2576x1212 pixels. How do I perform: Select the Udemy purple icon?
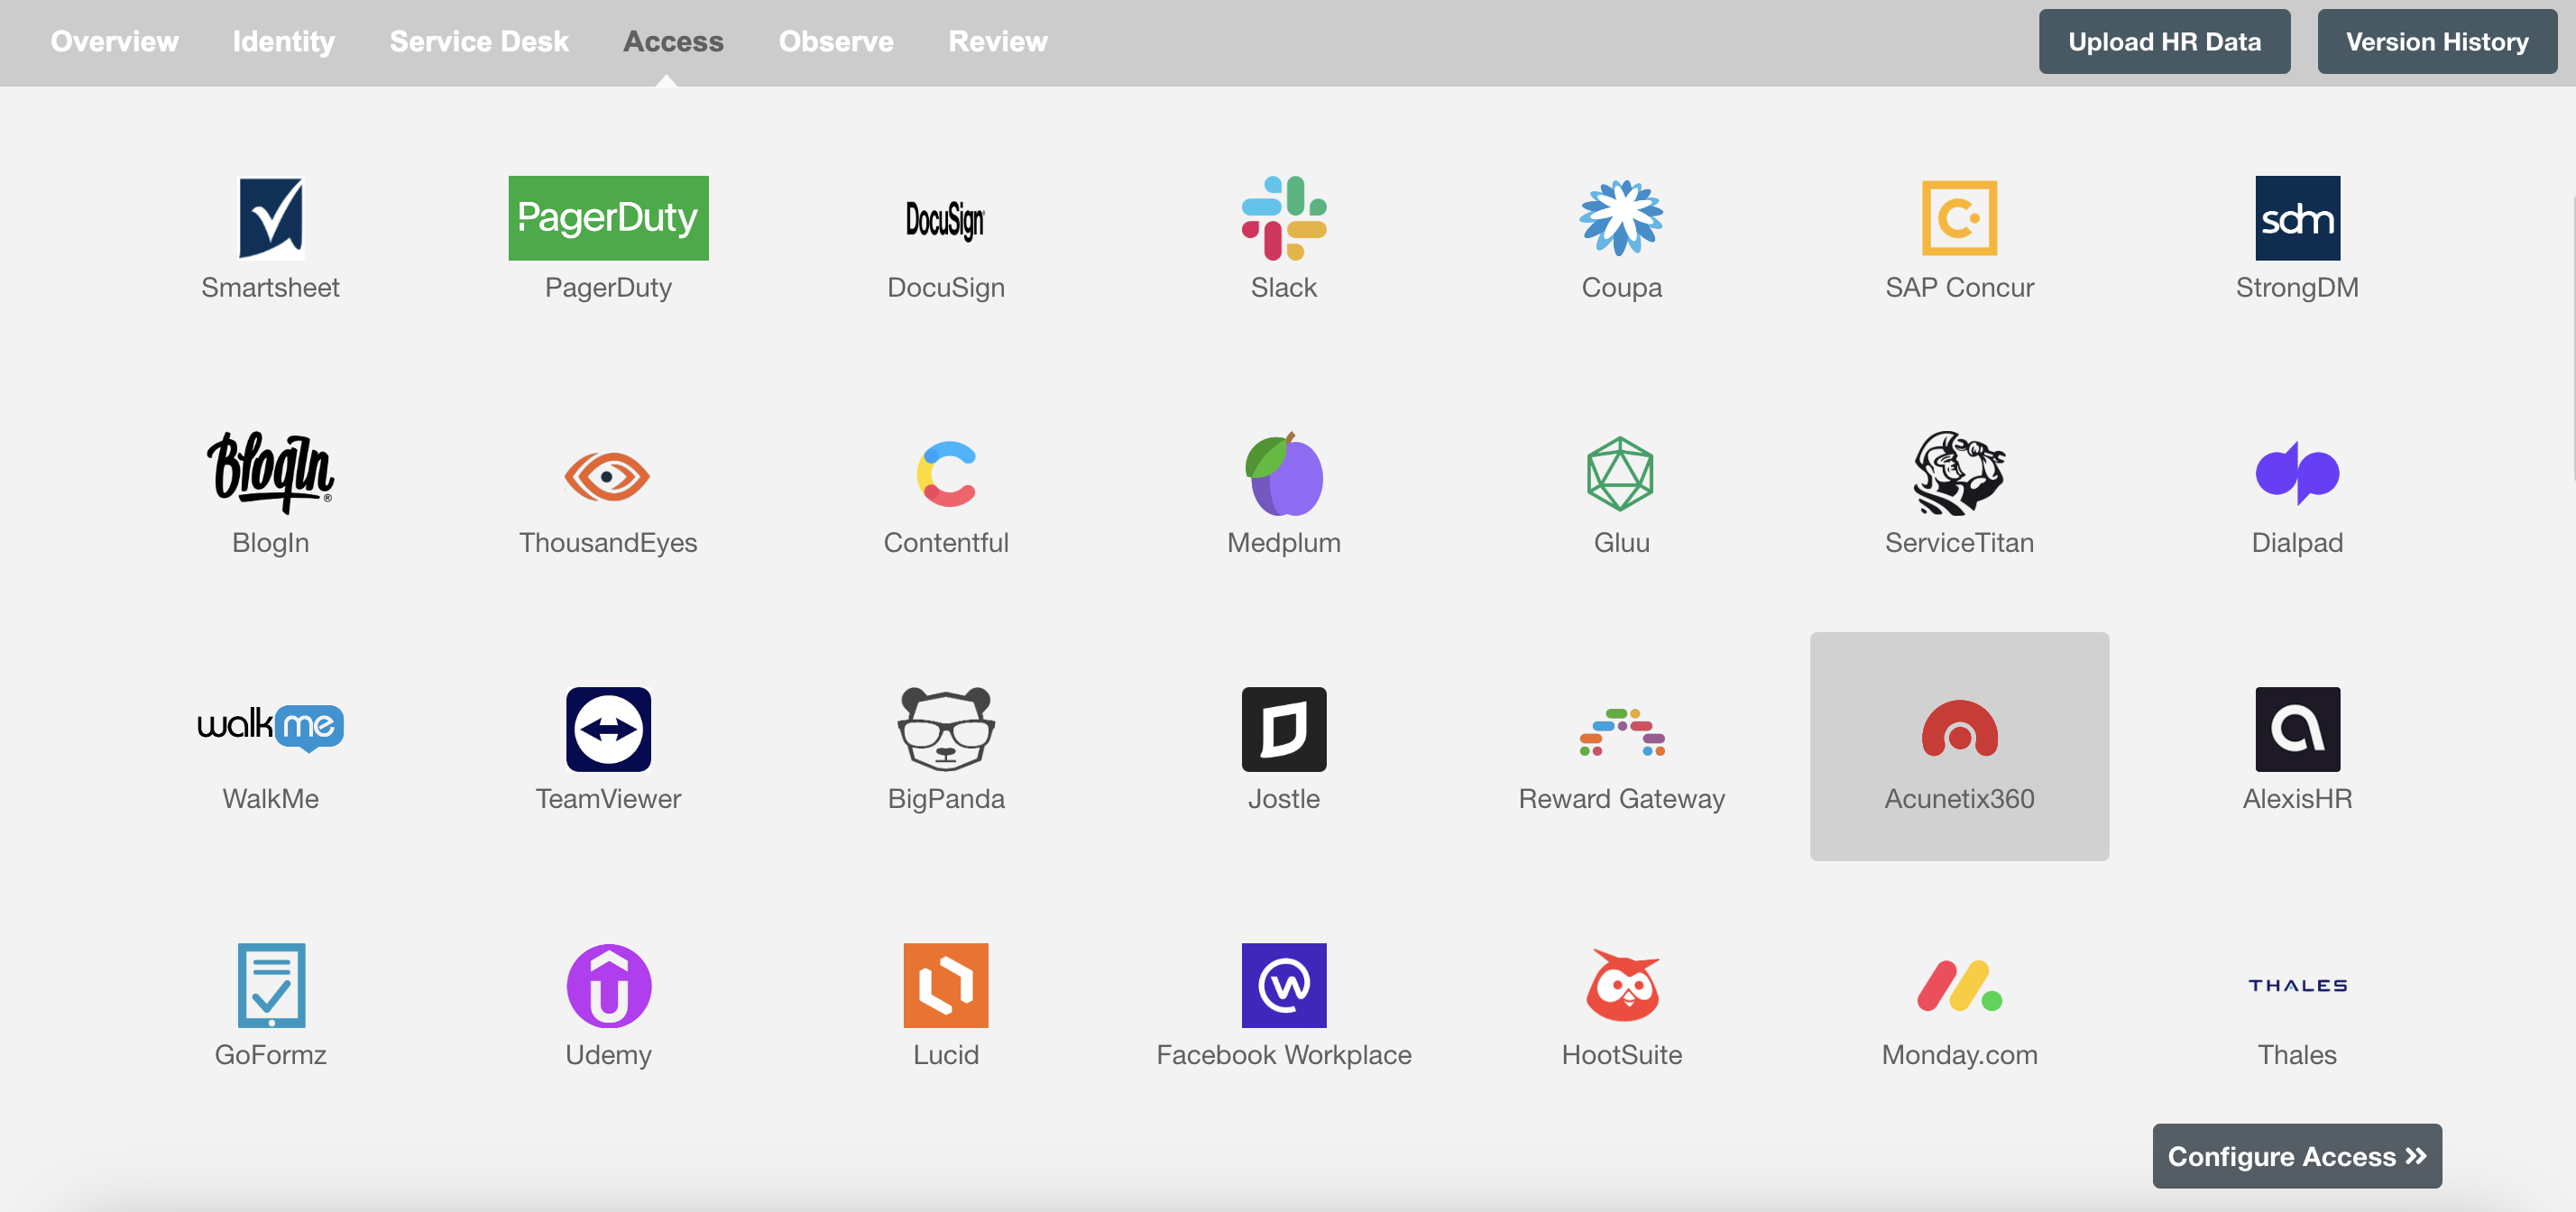(x=608, y=985)
